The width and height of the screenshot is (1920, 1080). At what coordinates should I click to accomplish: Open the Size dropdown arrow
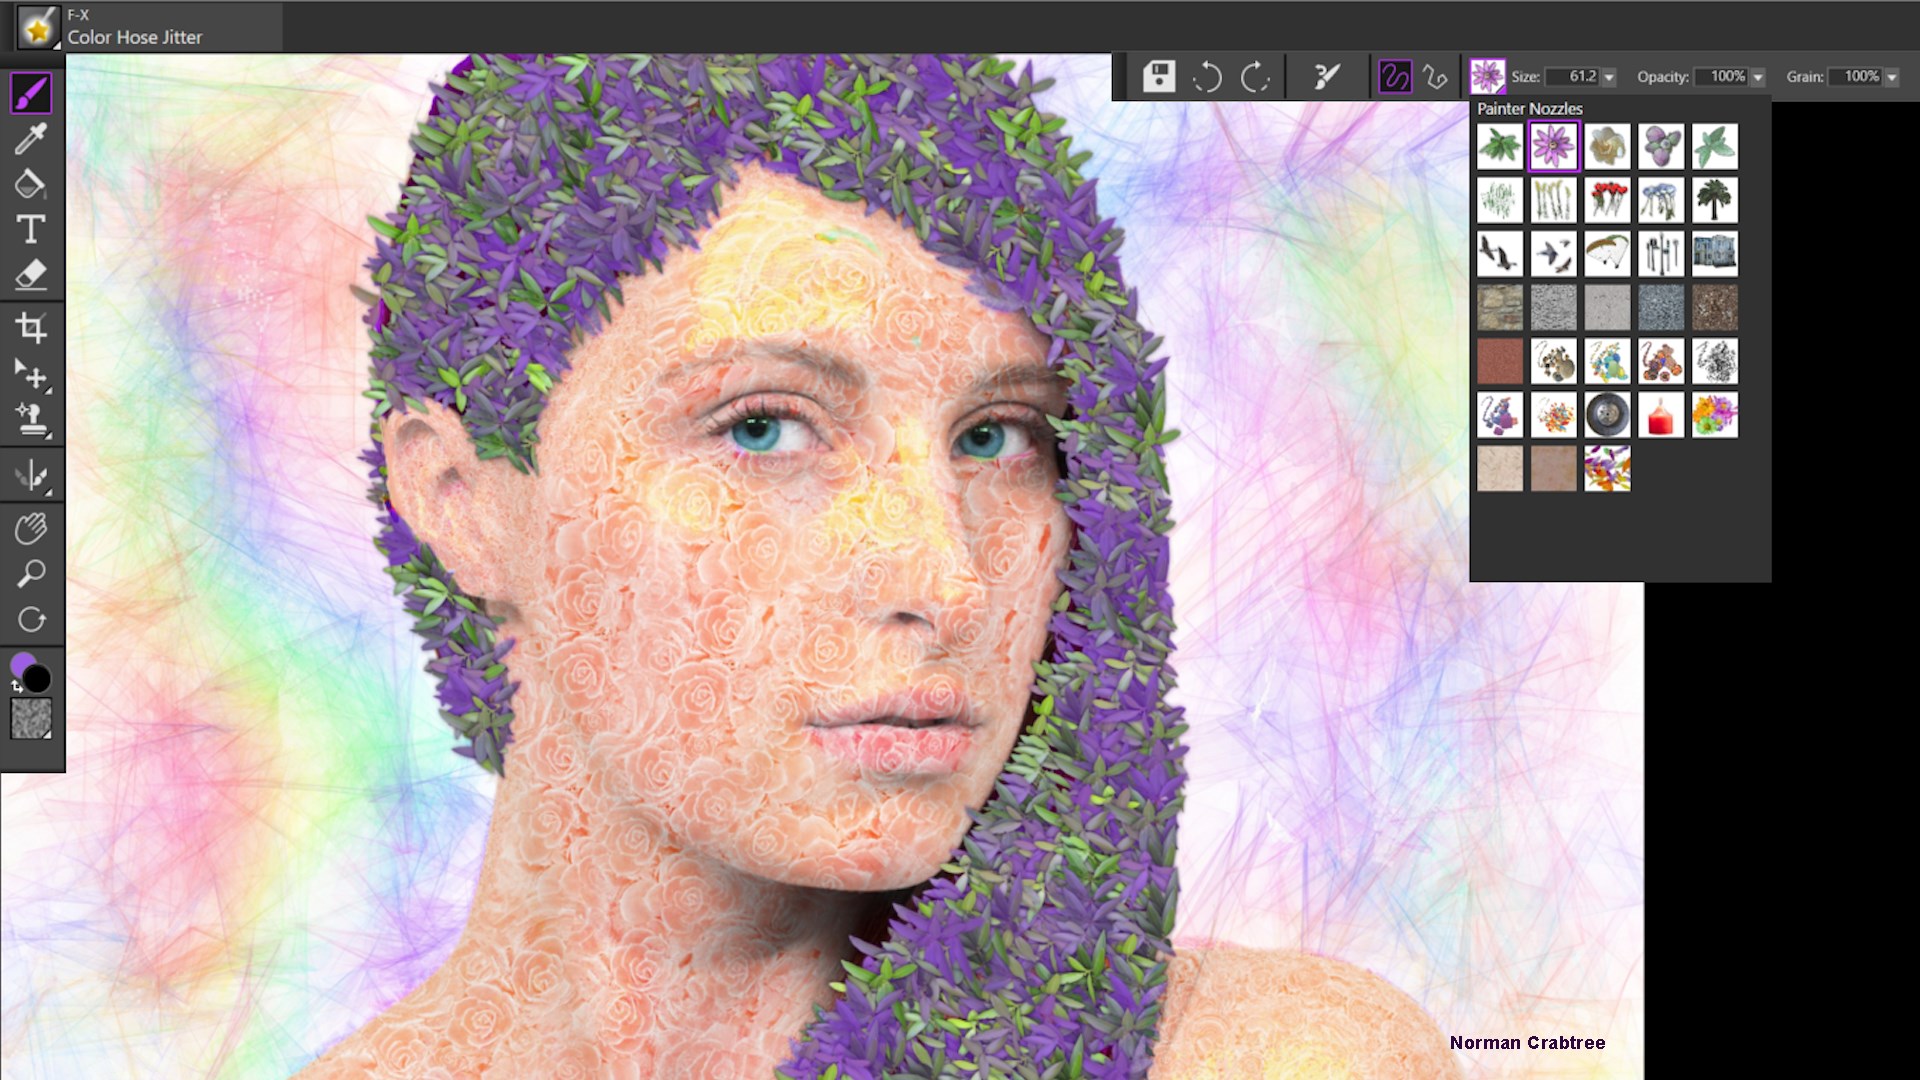tap(1609, 76)
